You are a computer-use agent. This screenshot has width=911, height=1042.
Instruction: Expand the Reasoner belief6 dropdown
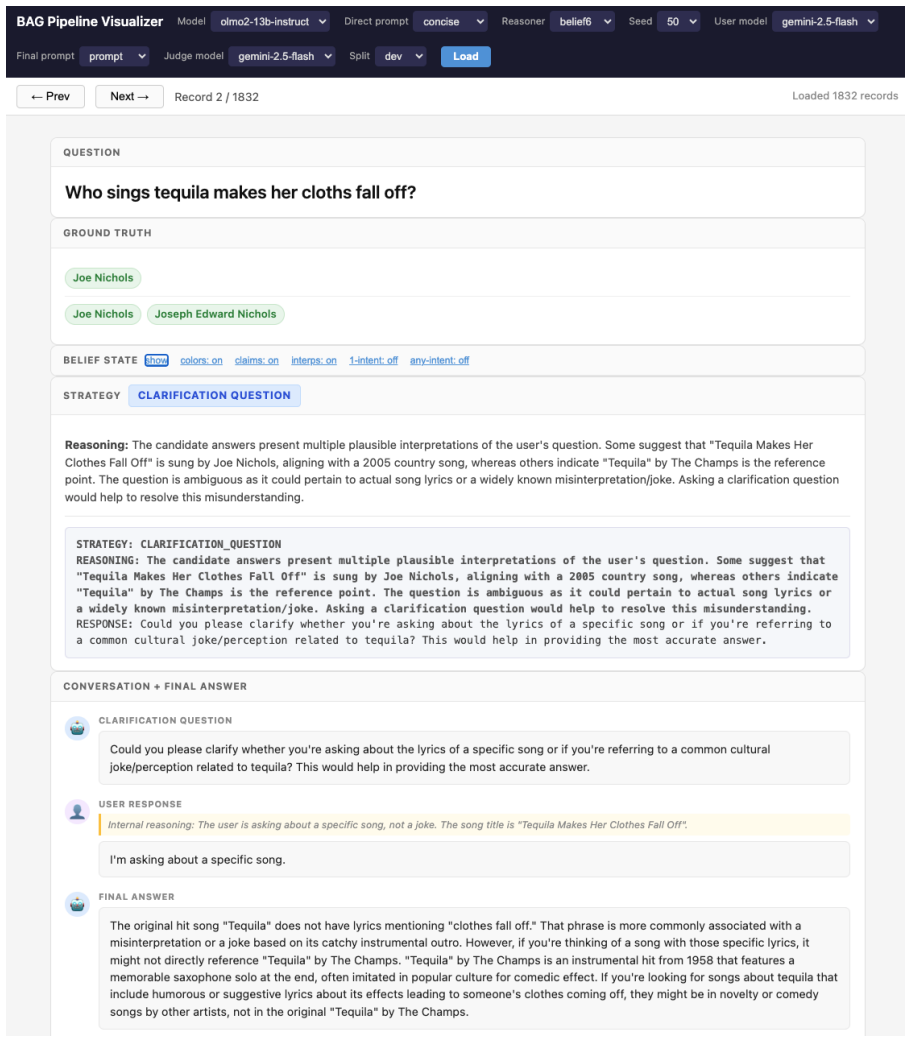point(582,22)
